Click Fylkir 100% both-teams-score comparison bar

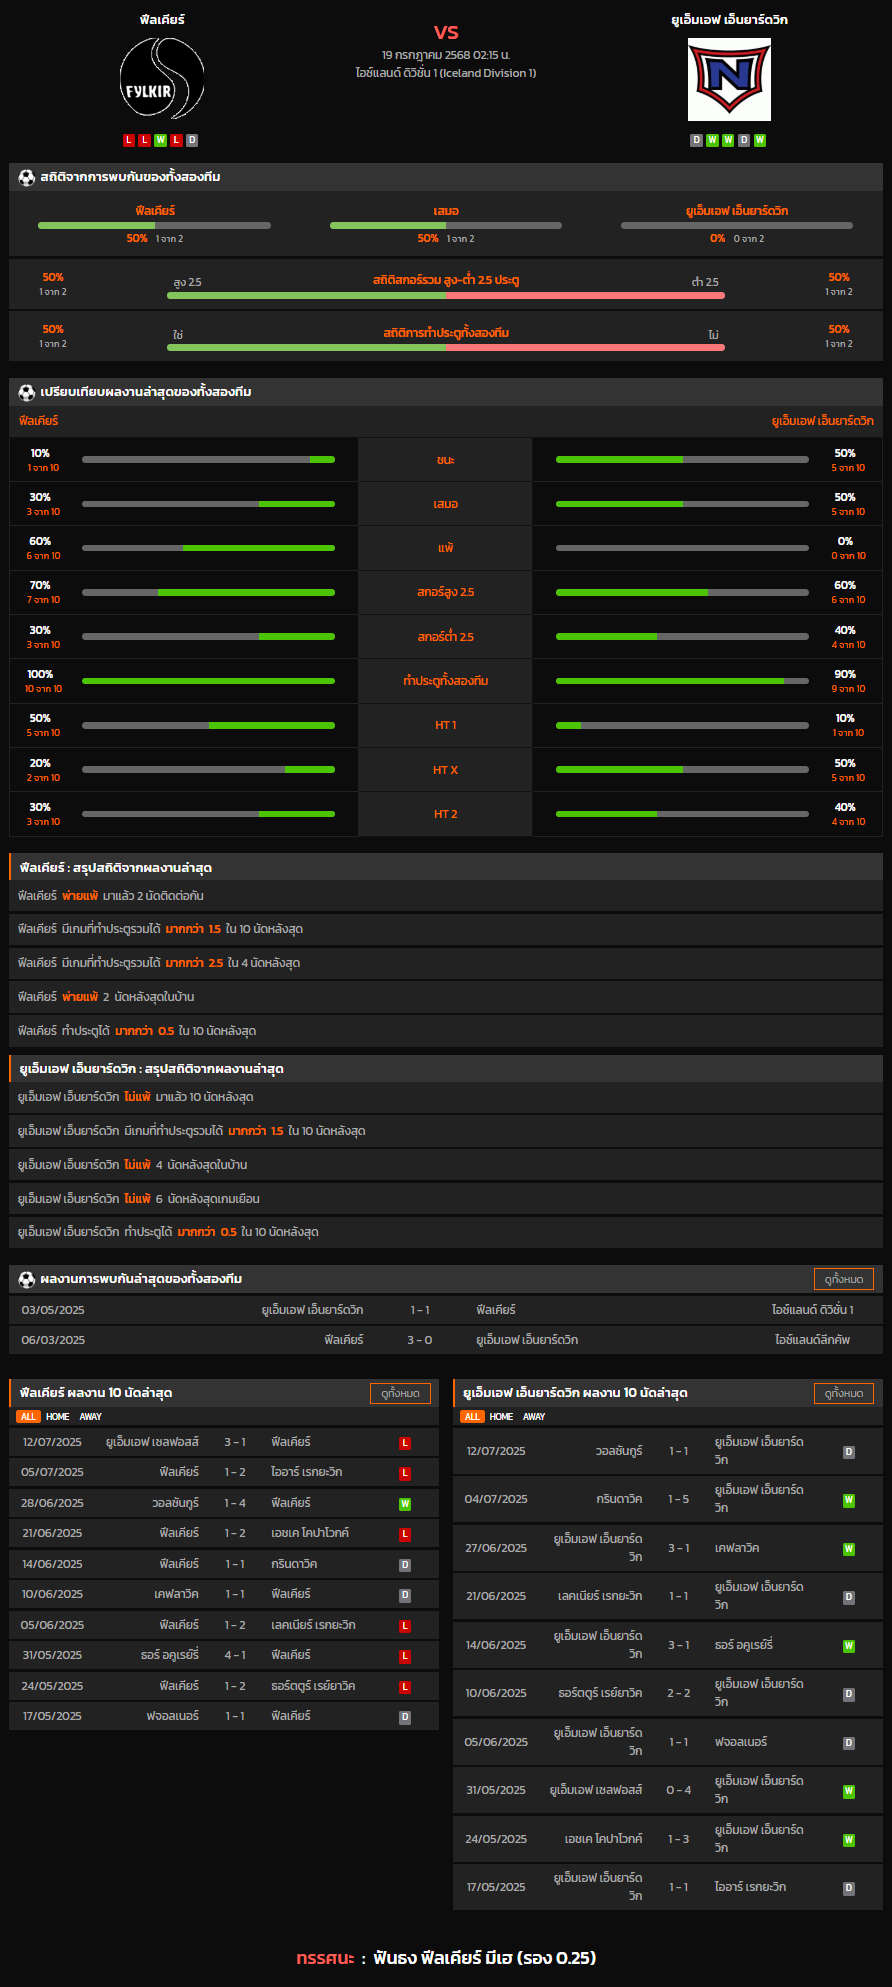click(x=208, y=681)
